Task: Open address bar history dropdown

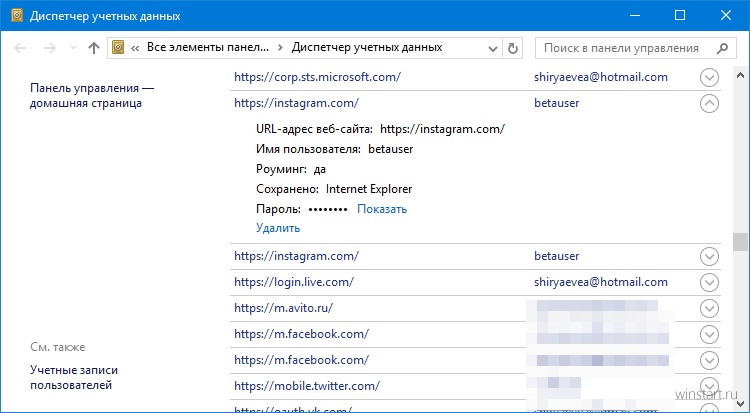Action: pyautogui.click(x=493, y=48)
